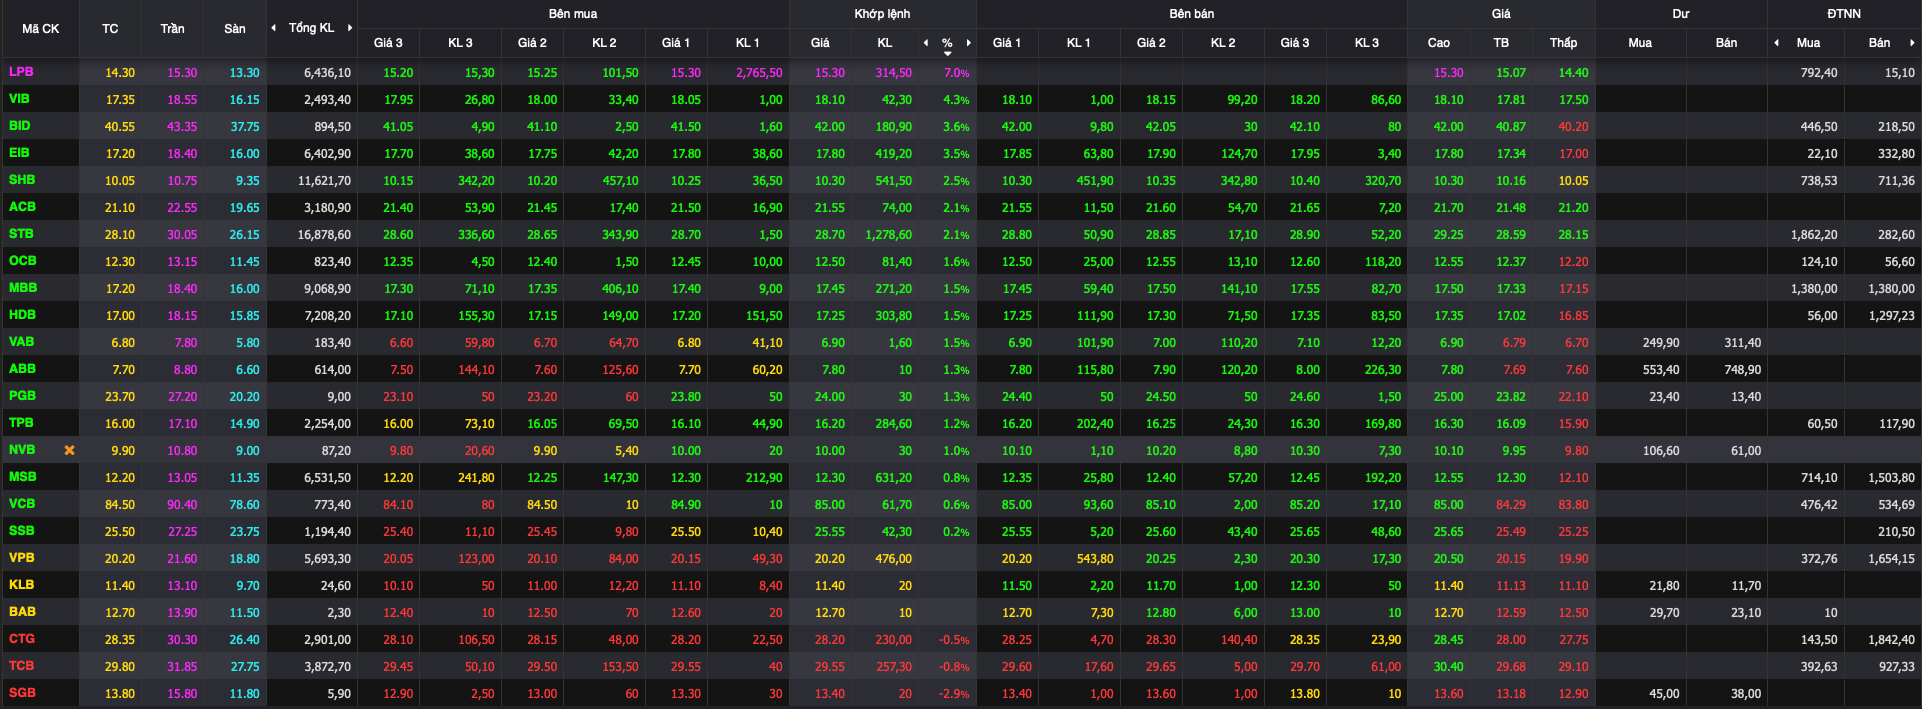Click the left arrow before ĐTNN Mua header

[1776, 43]
